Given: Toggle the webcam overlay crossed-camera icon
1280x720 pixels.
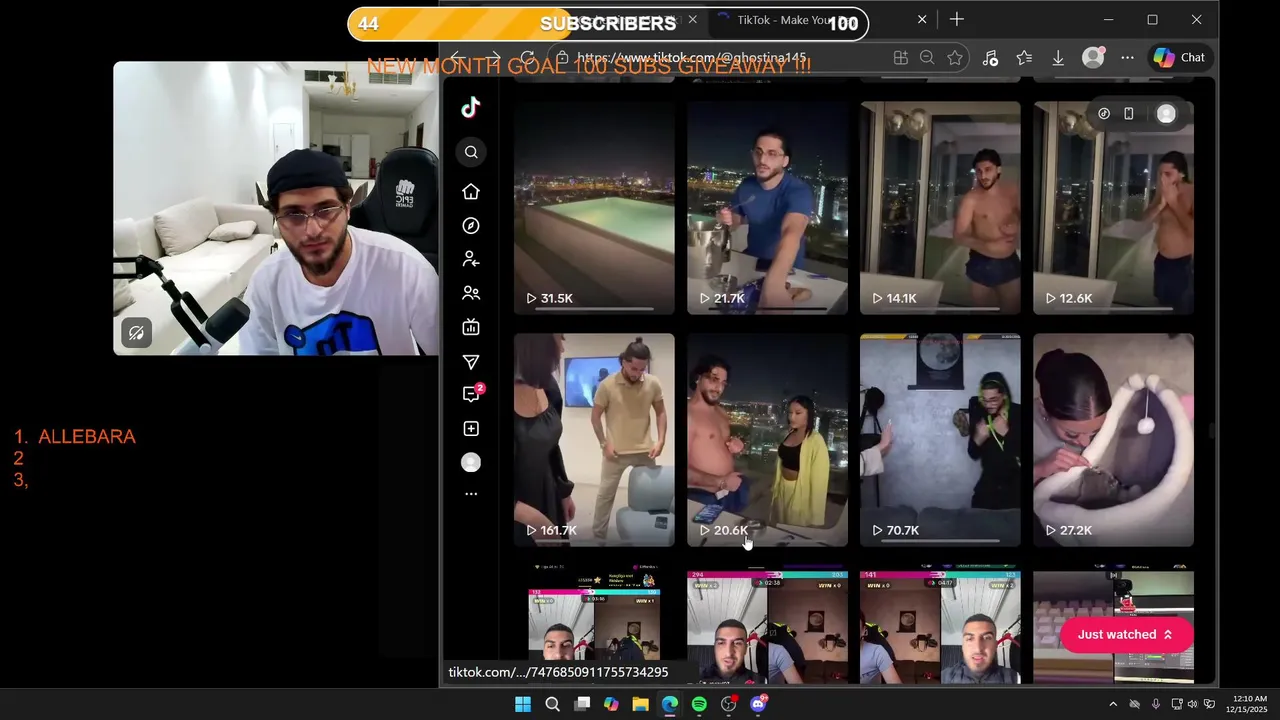Looking at the screenshot, I should [x=136, y=333].
